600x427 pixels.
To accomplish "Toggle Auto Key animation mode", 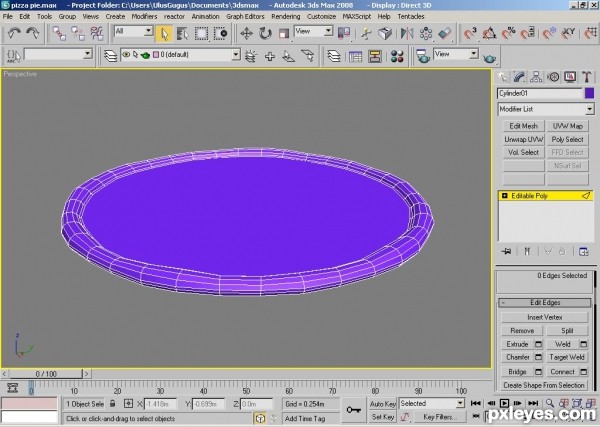I will click(382, 404).
